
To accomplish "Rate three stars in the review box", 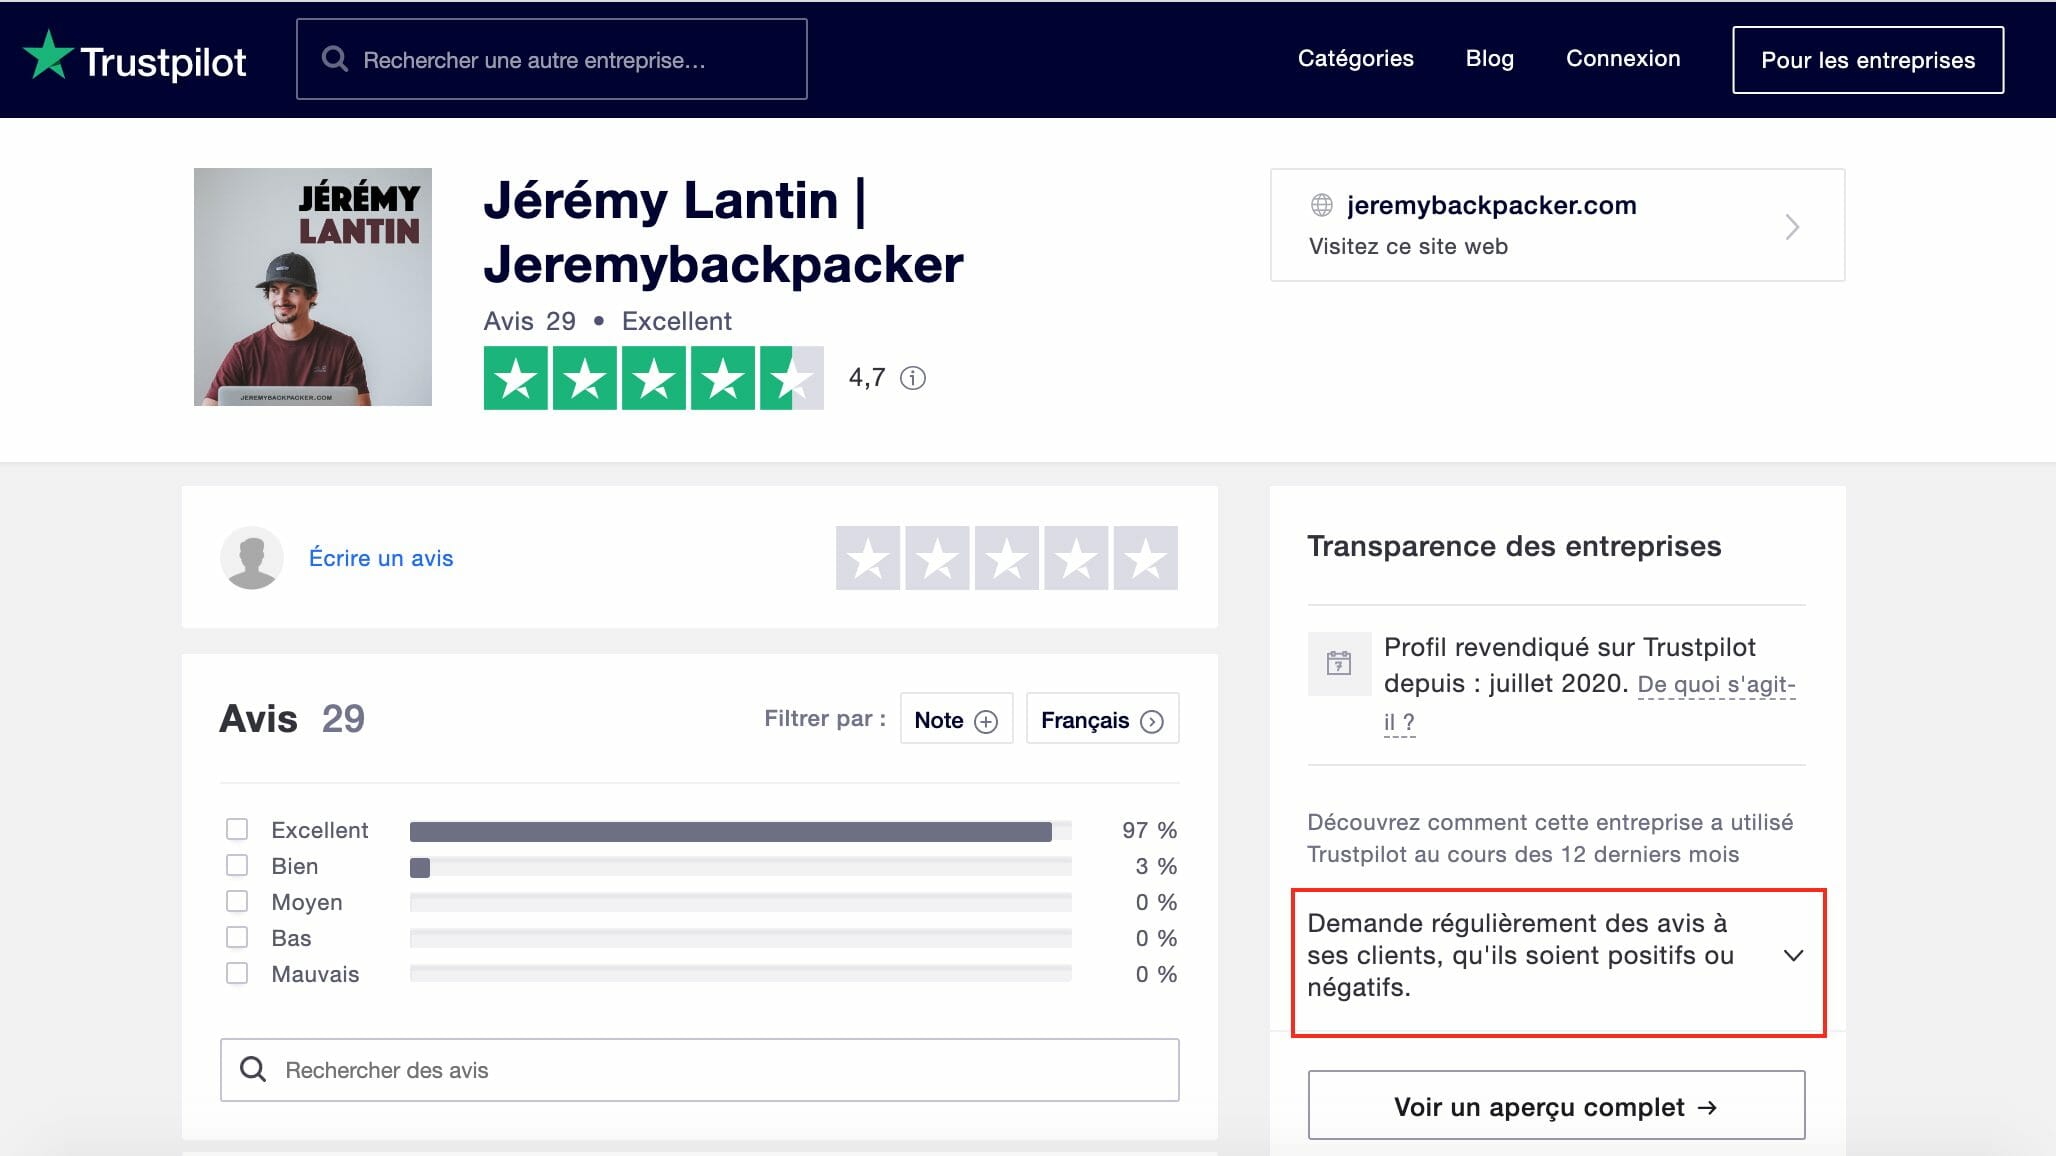I will coord(1007,558).
